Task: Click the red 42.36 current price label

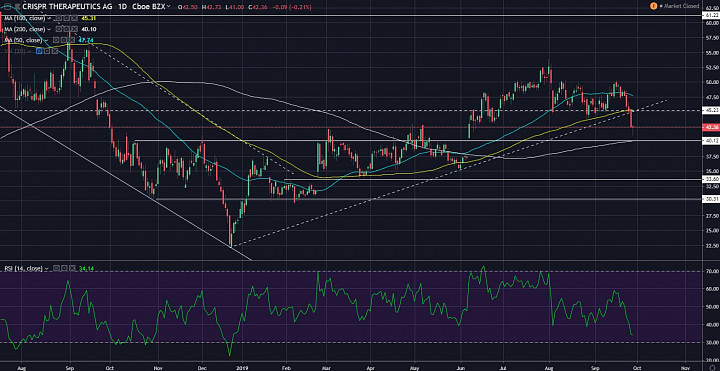Action: coord(712,127)
